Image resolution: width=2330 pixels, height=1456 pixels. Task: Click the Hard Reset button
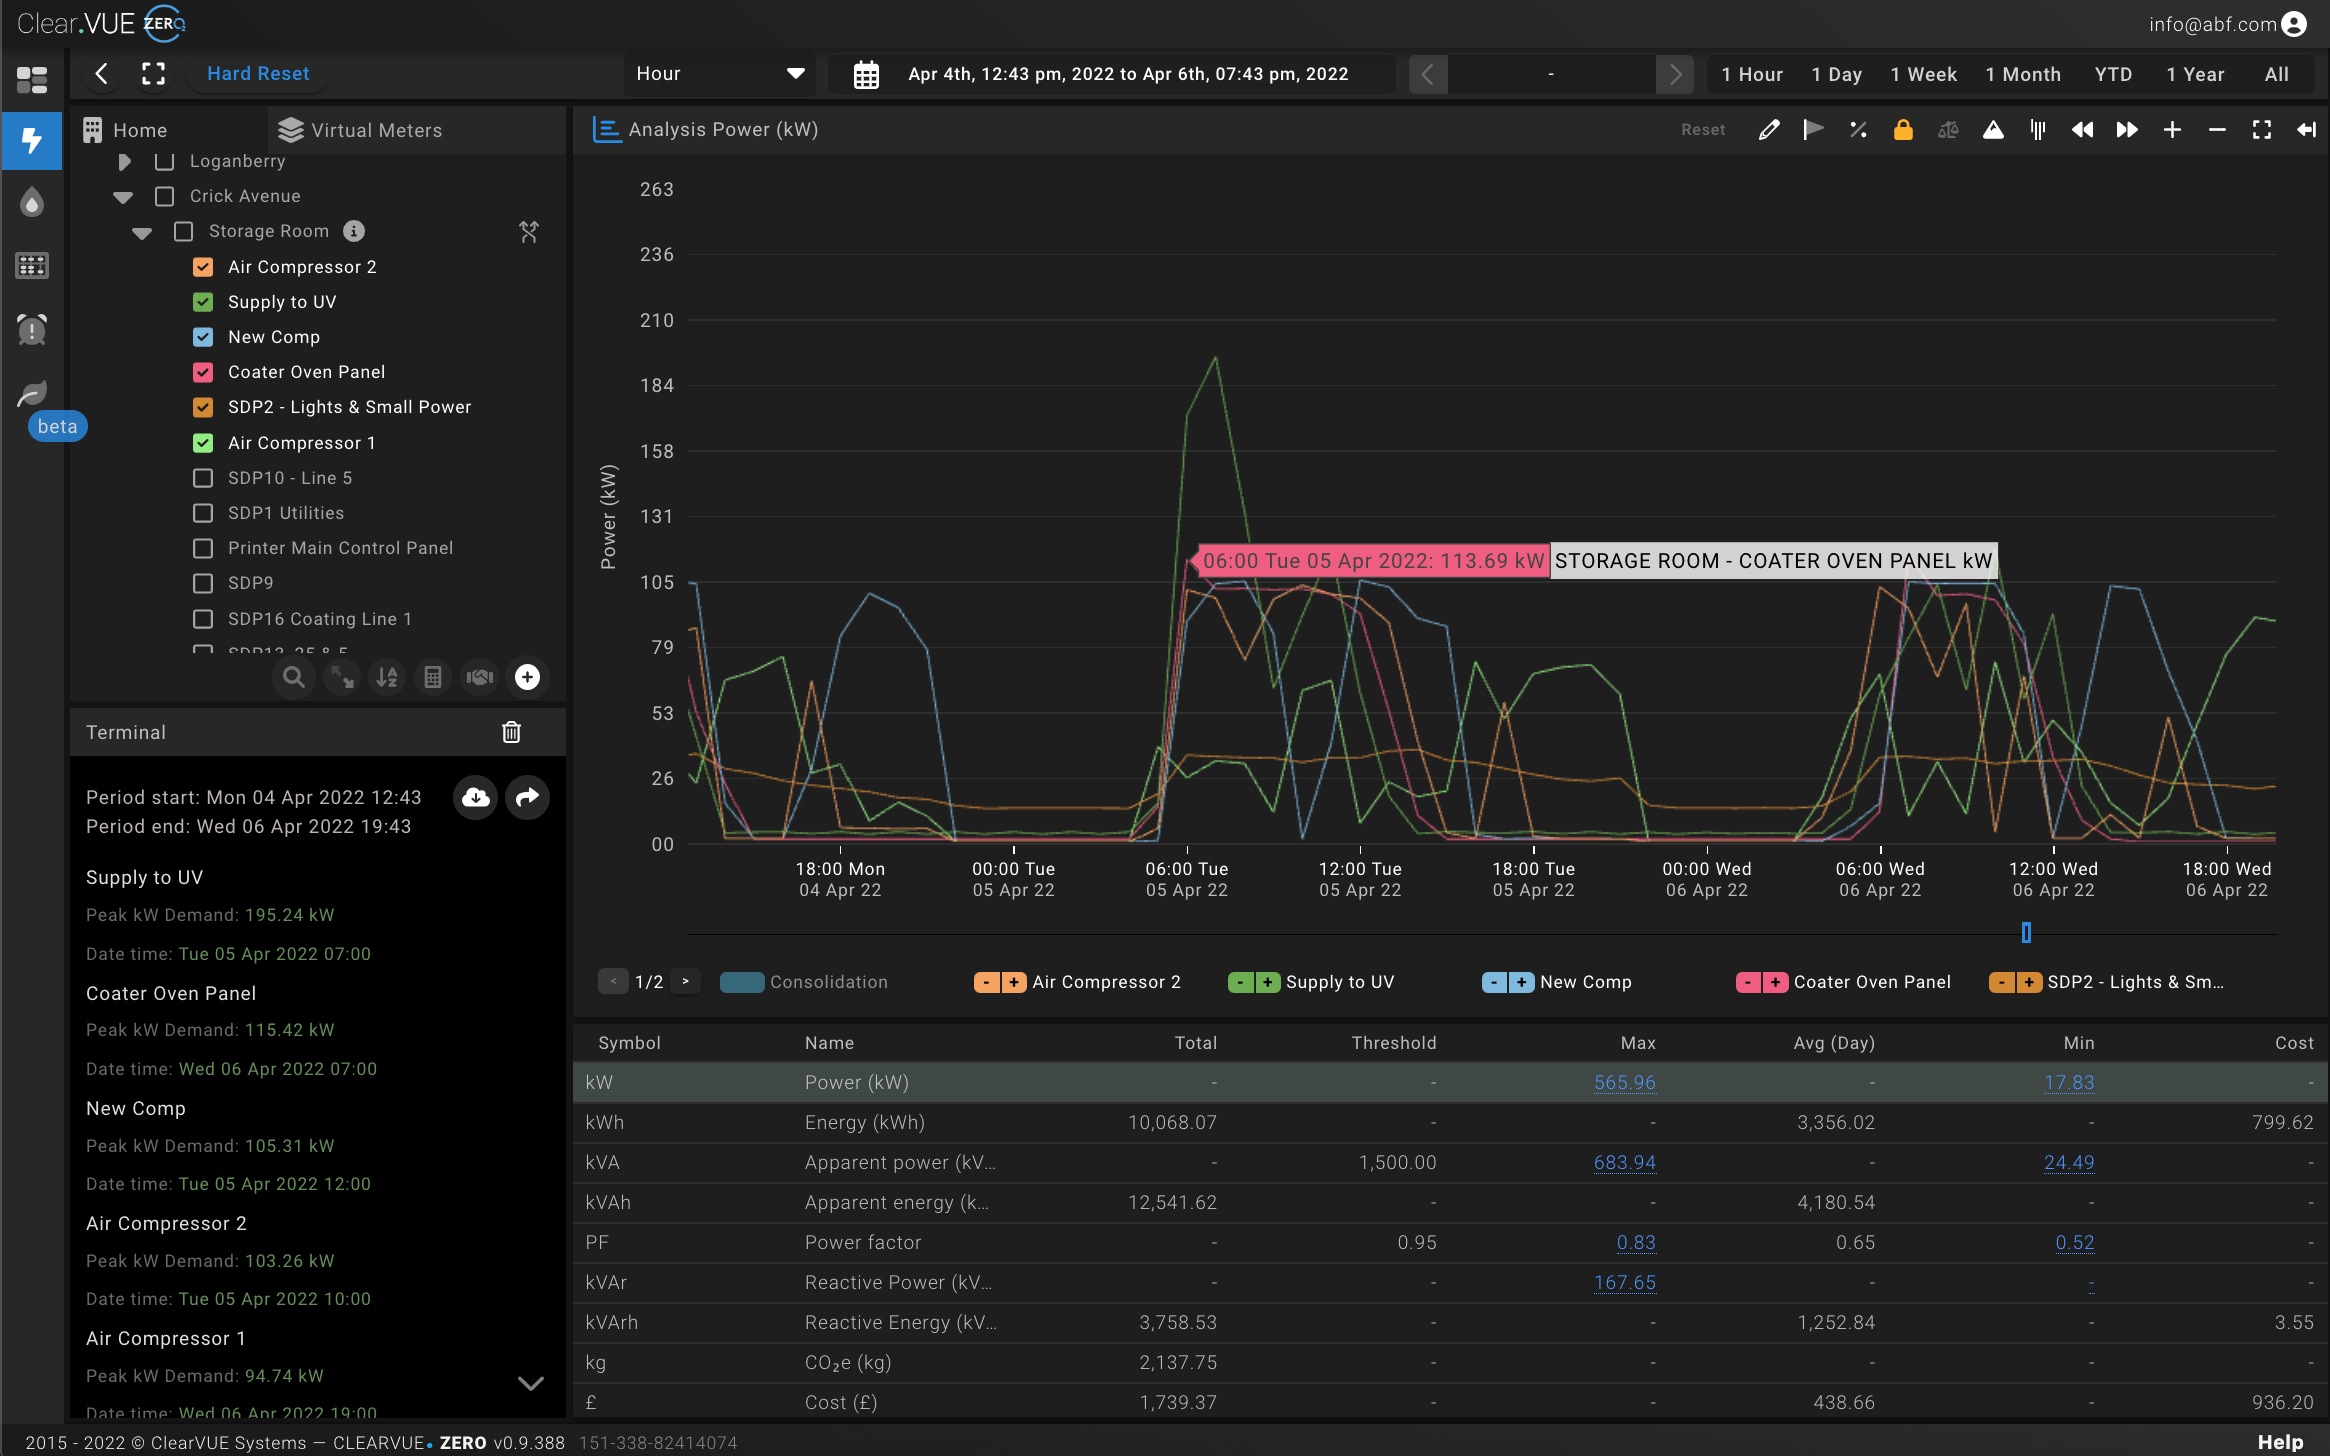258,74
